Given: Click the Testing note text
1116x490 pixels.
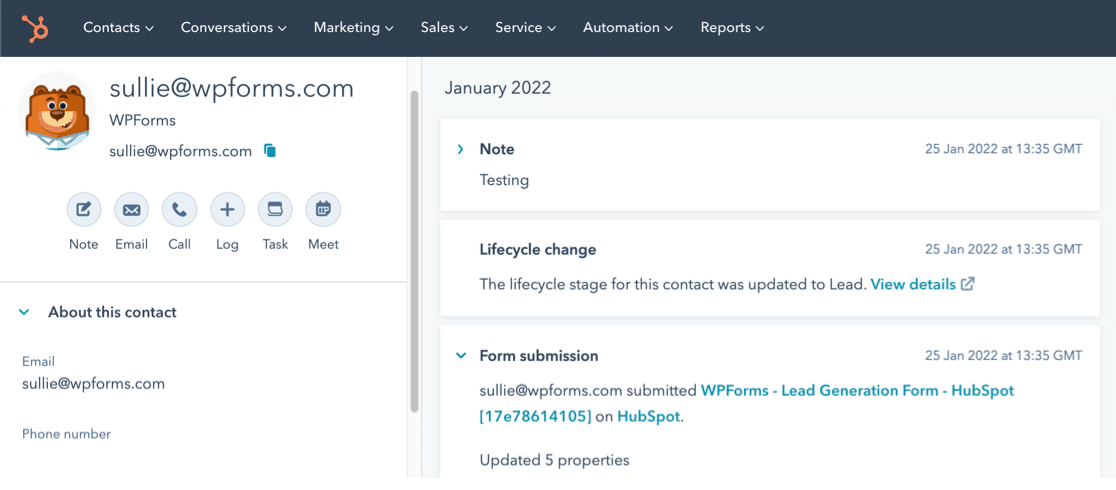Looking at the screenshot, I should click(x=504, y=180).
